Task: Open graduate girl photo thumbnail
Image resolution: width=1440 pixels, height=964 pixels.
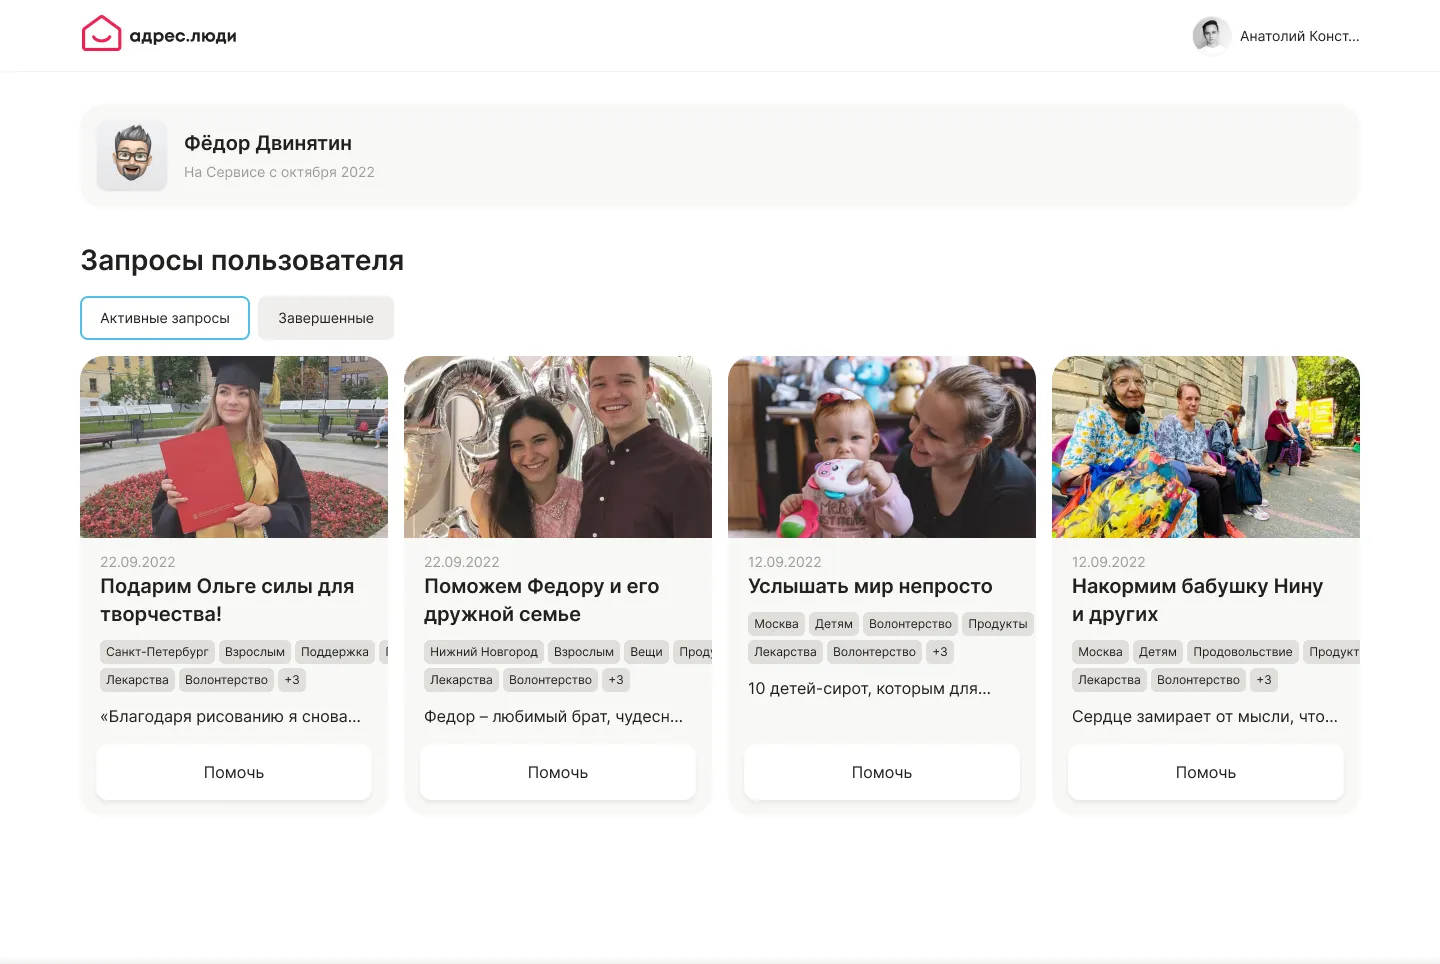Action: coord(234,447)
